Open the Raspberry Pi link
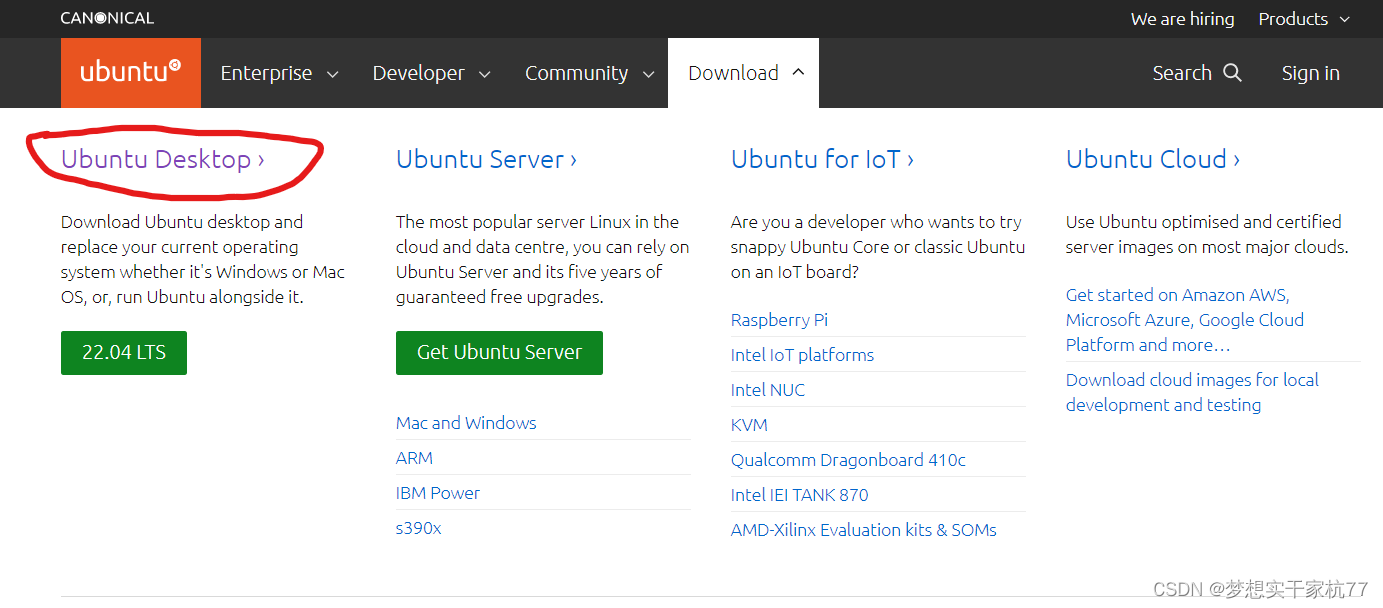 click(779, 320)
